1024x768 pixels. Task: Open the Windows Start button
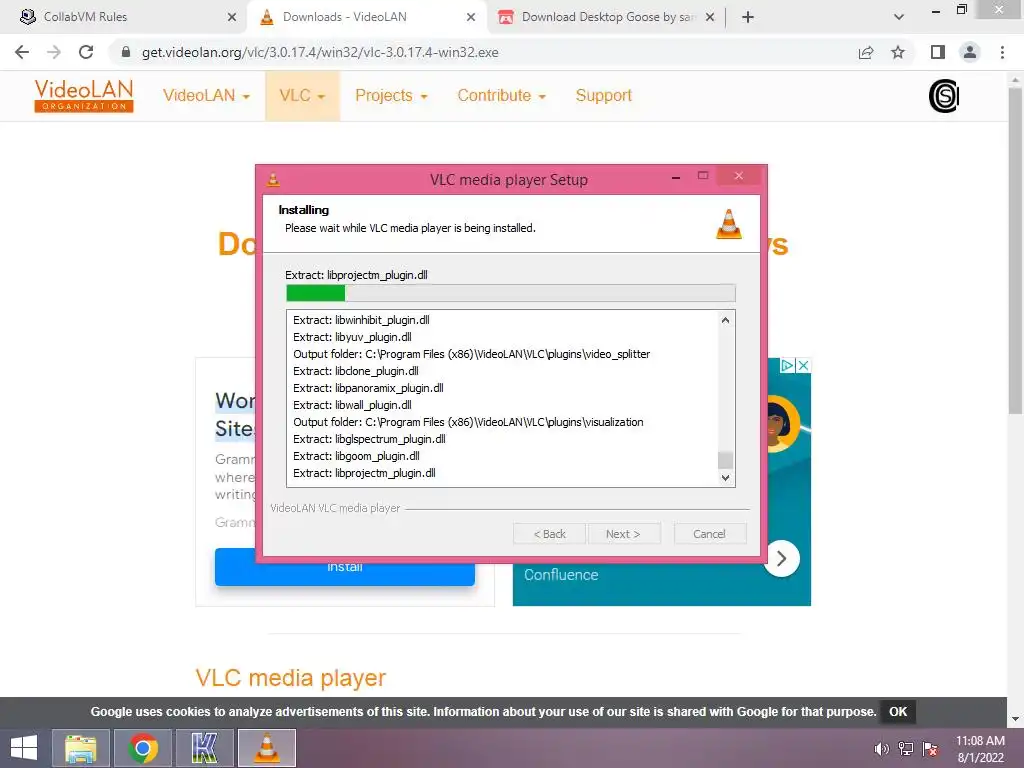pyautogui.click(x=24, y=748)
